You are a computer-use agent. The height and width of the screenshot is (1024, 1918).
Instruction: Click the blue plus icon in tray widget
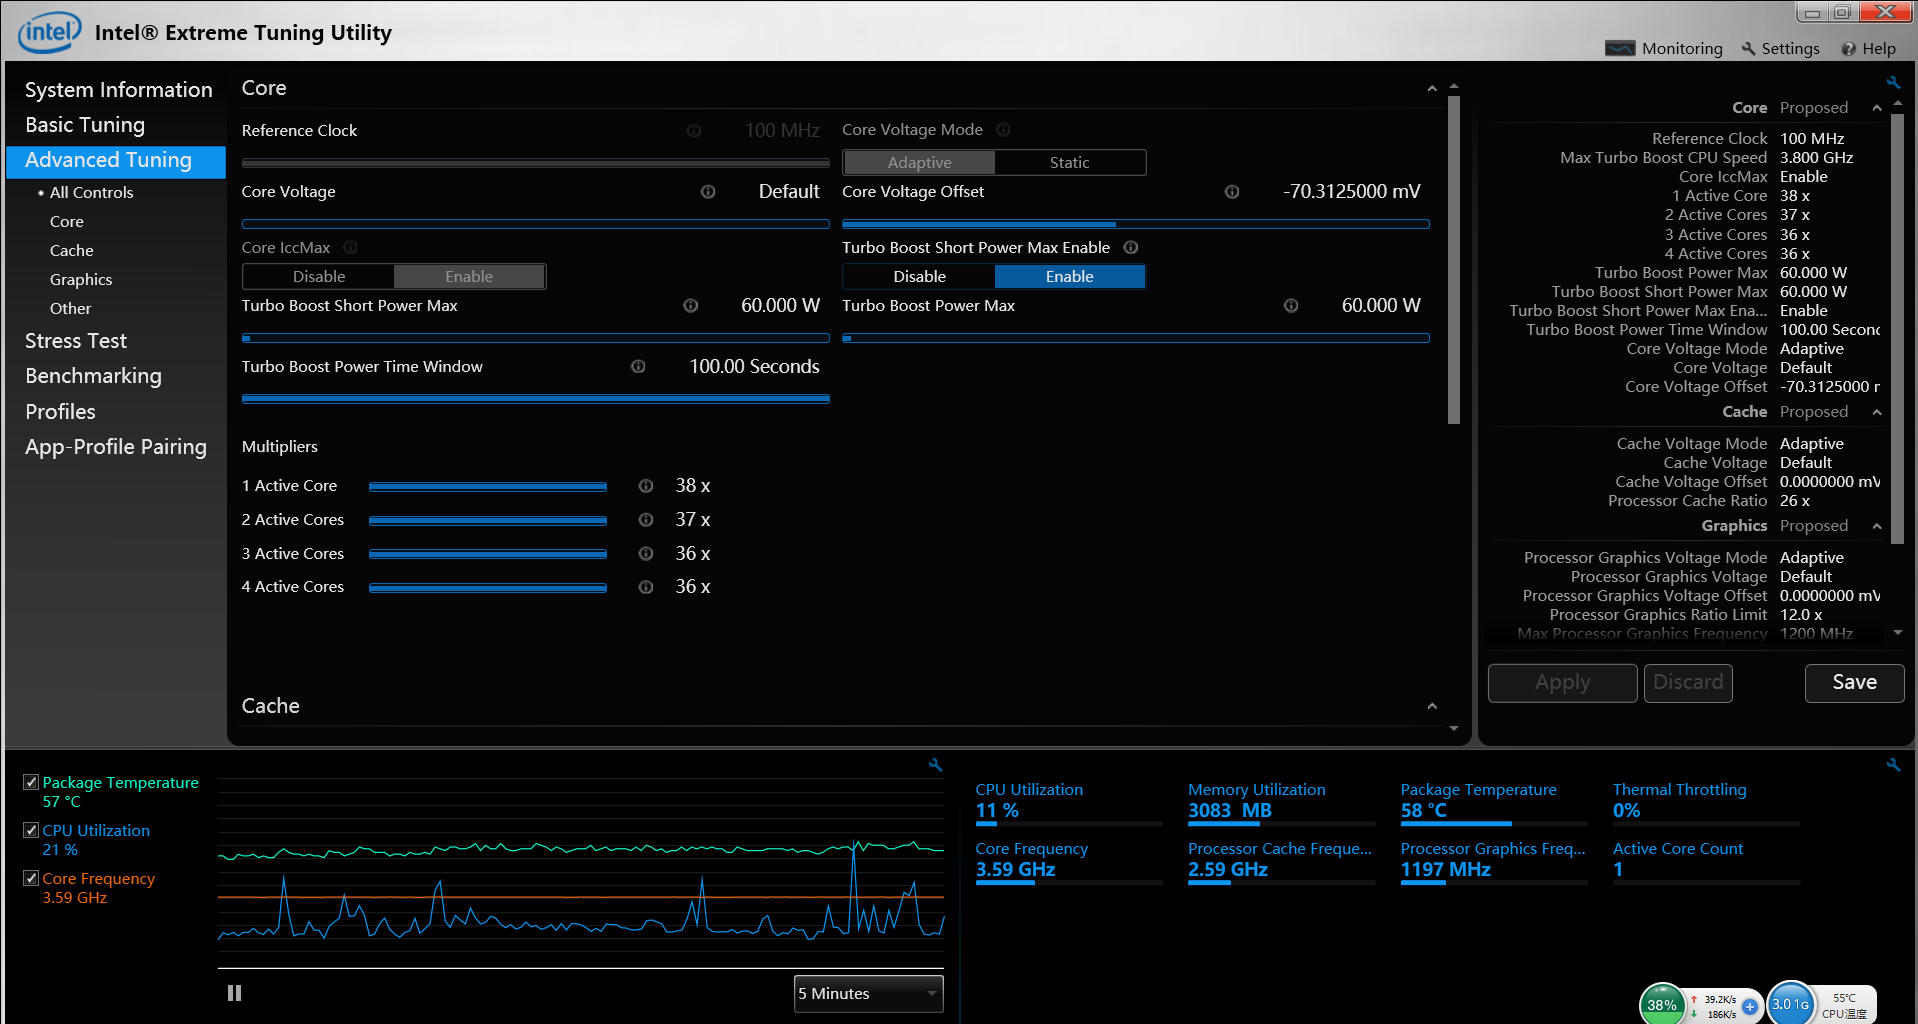(1750, 1006)
